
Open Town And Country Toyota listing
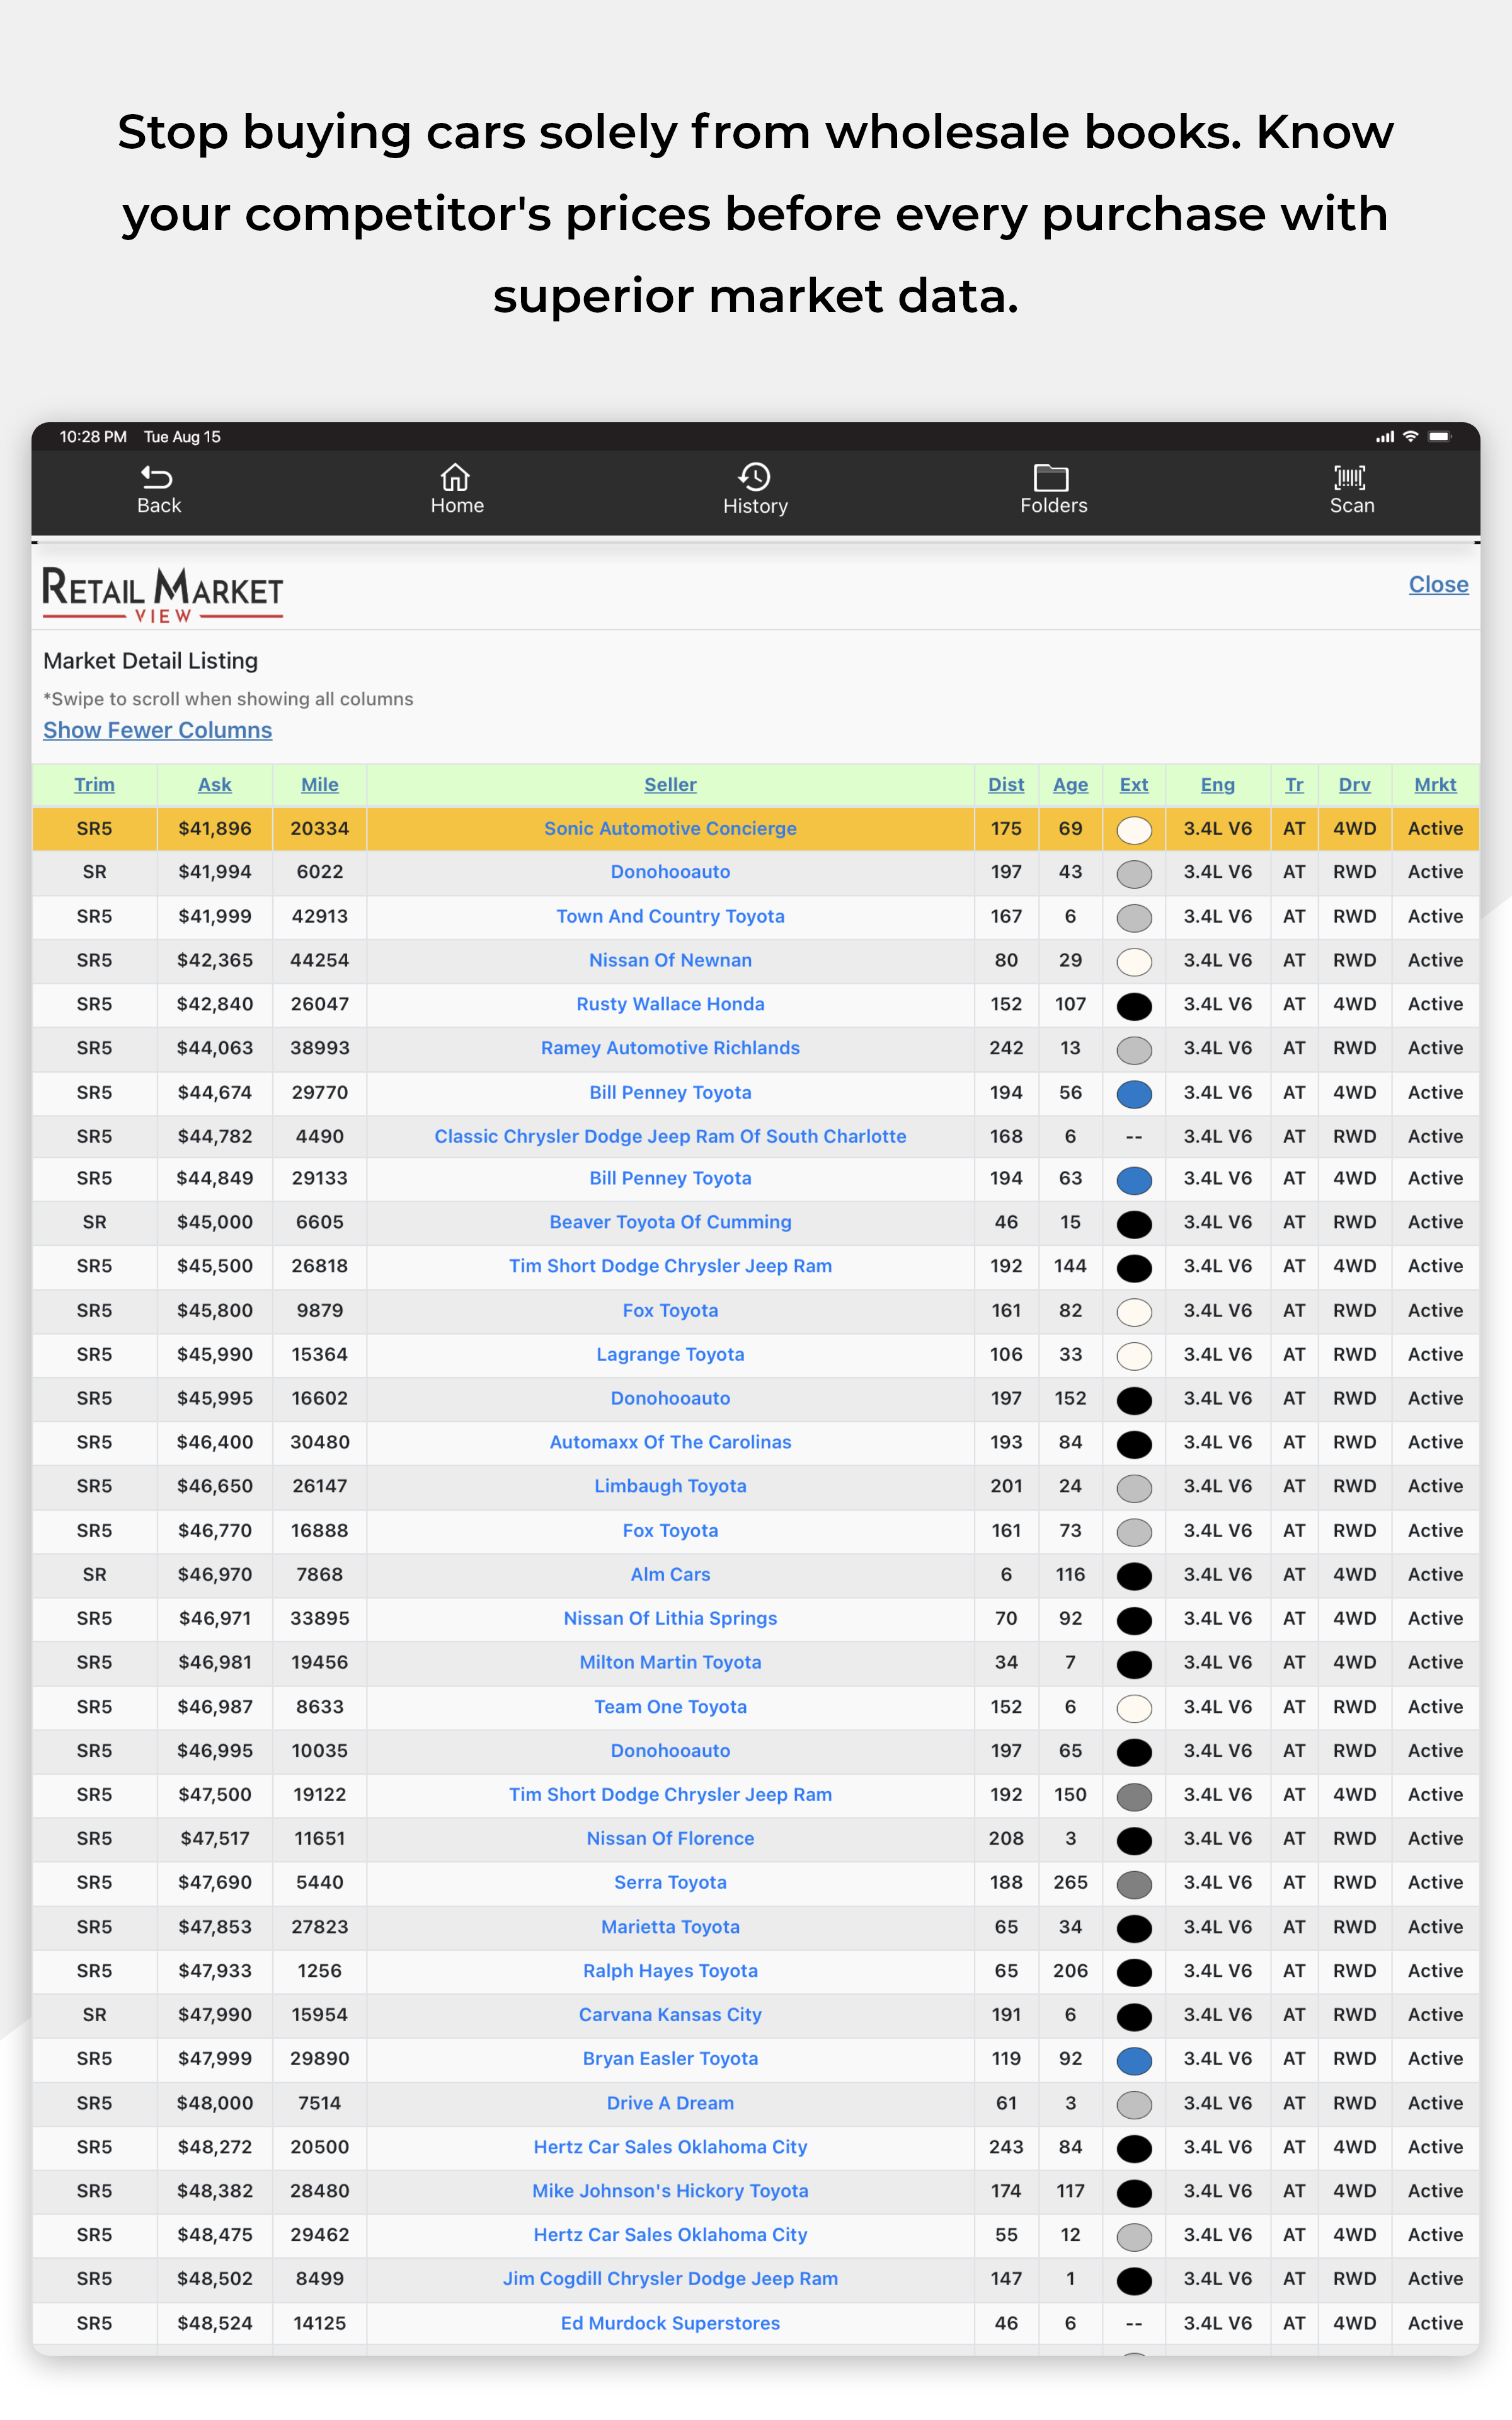point(670,917)
